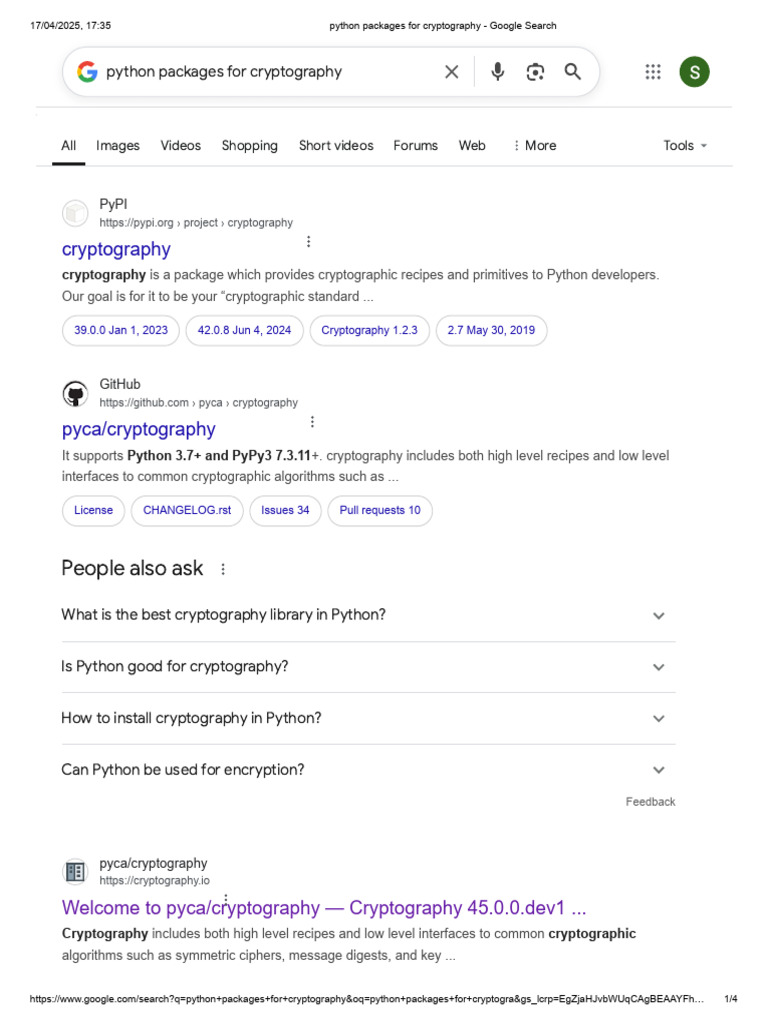Open the account avatar labeled S
Screen dimensions: 768x1024
694,72
